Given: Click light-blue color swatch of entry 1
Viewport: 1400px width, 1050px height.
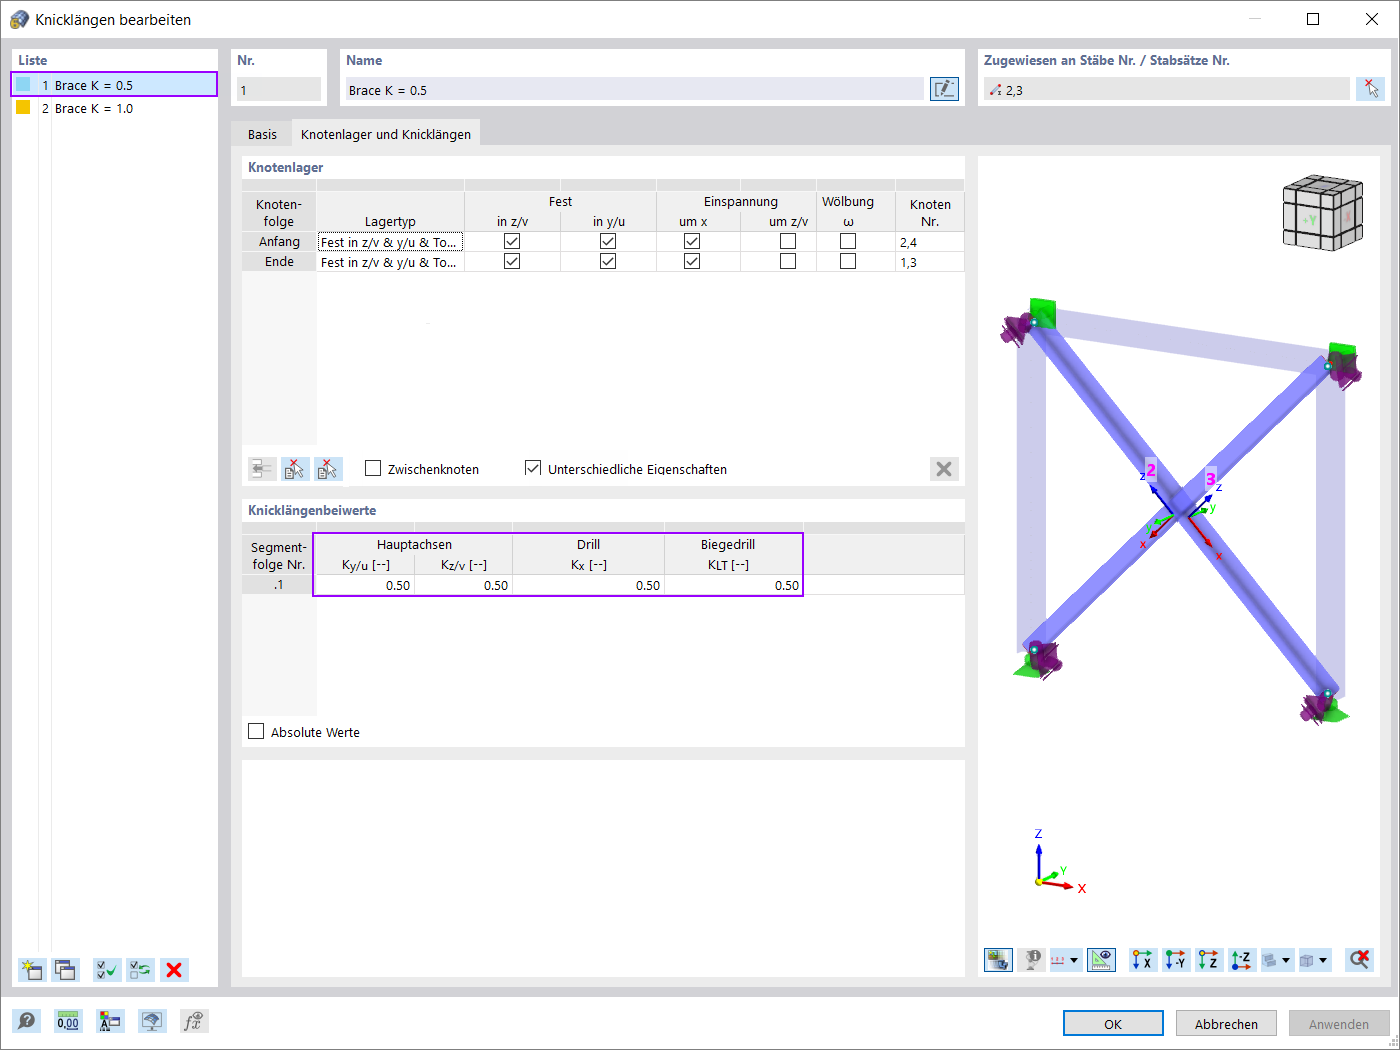Looking at the screenshot, I should [23, 85].
